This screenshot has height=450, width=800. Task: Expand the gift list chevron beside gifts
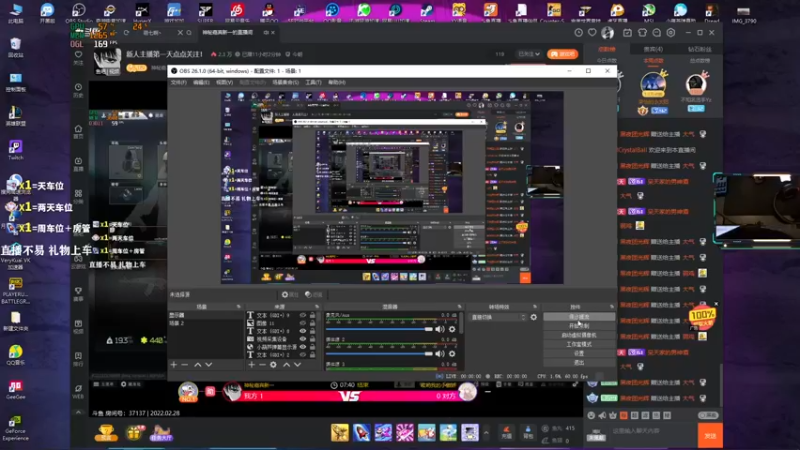click(486, 433)
